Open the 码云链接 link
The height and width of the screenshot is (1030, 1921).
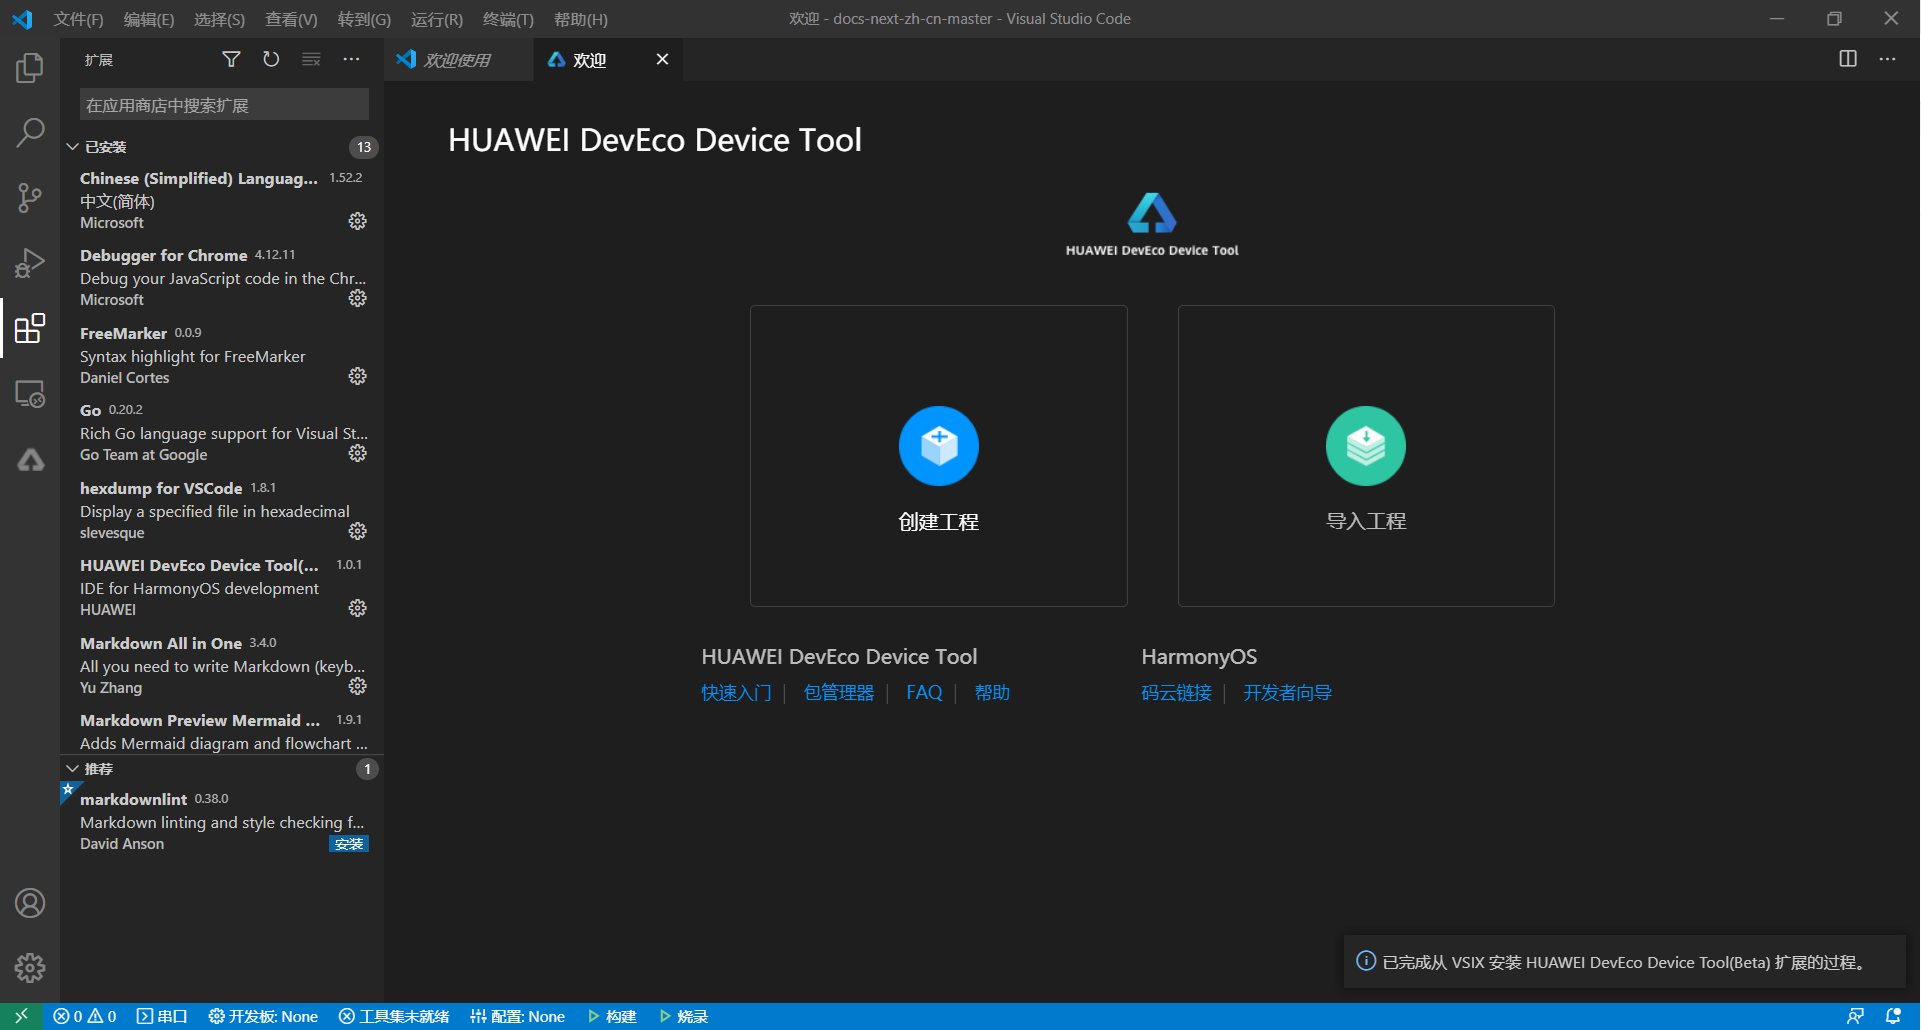[1176, 693]
